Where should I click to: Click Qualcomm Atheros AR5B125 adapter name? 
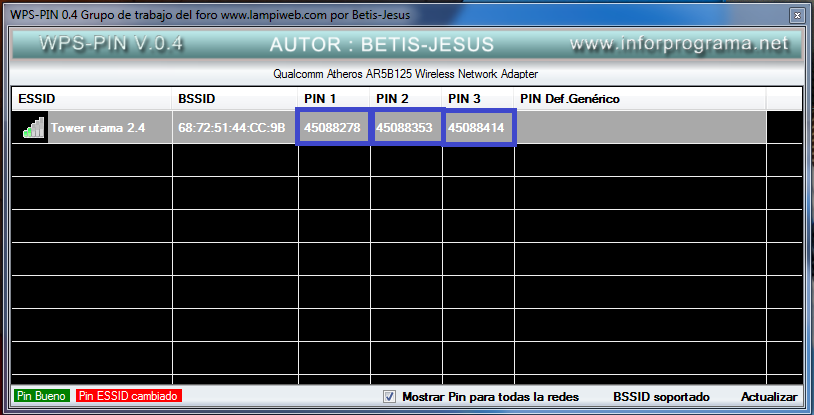coord(405,74)
